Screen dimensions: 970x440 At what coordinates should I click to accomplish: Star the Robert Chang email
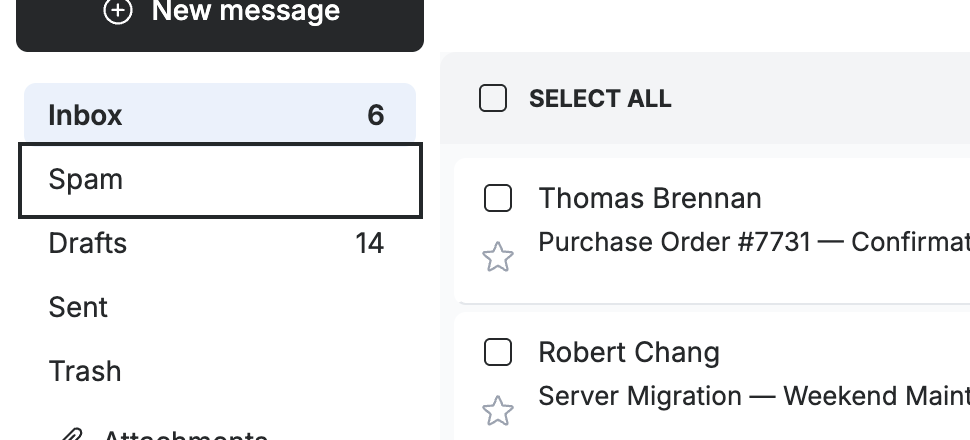(498, 411)
